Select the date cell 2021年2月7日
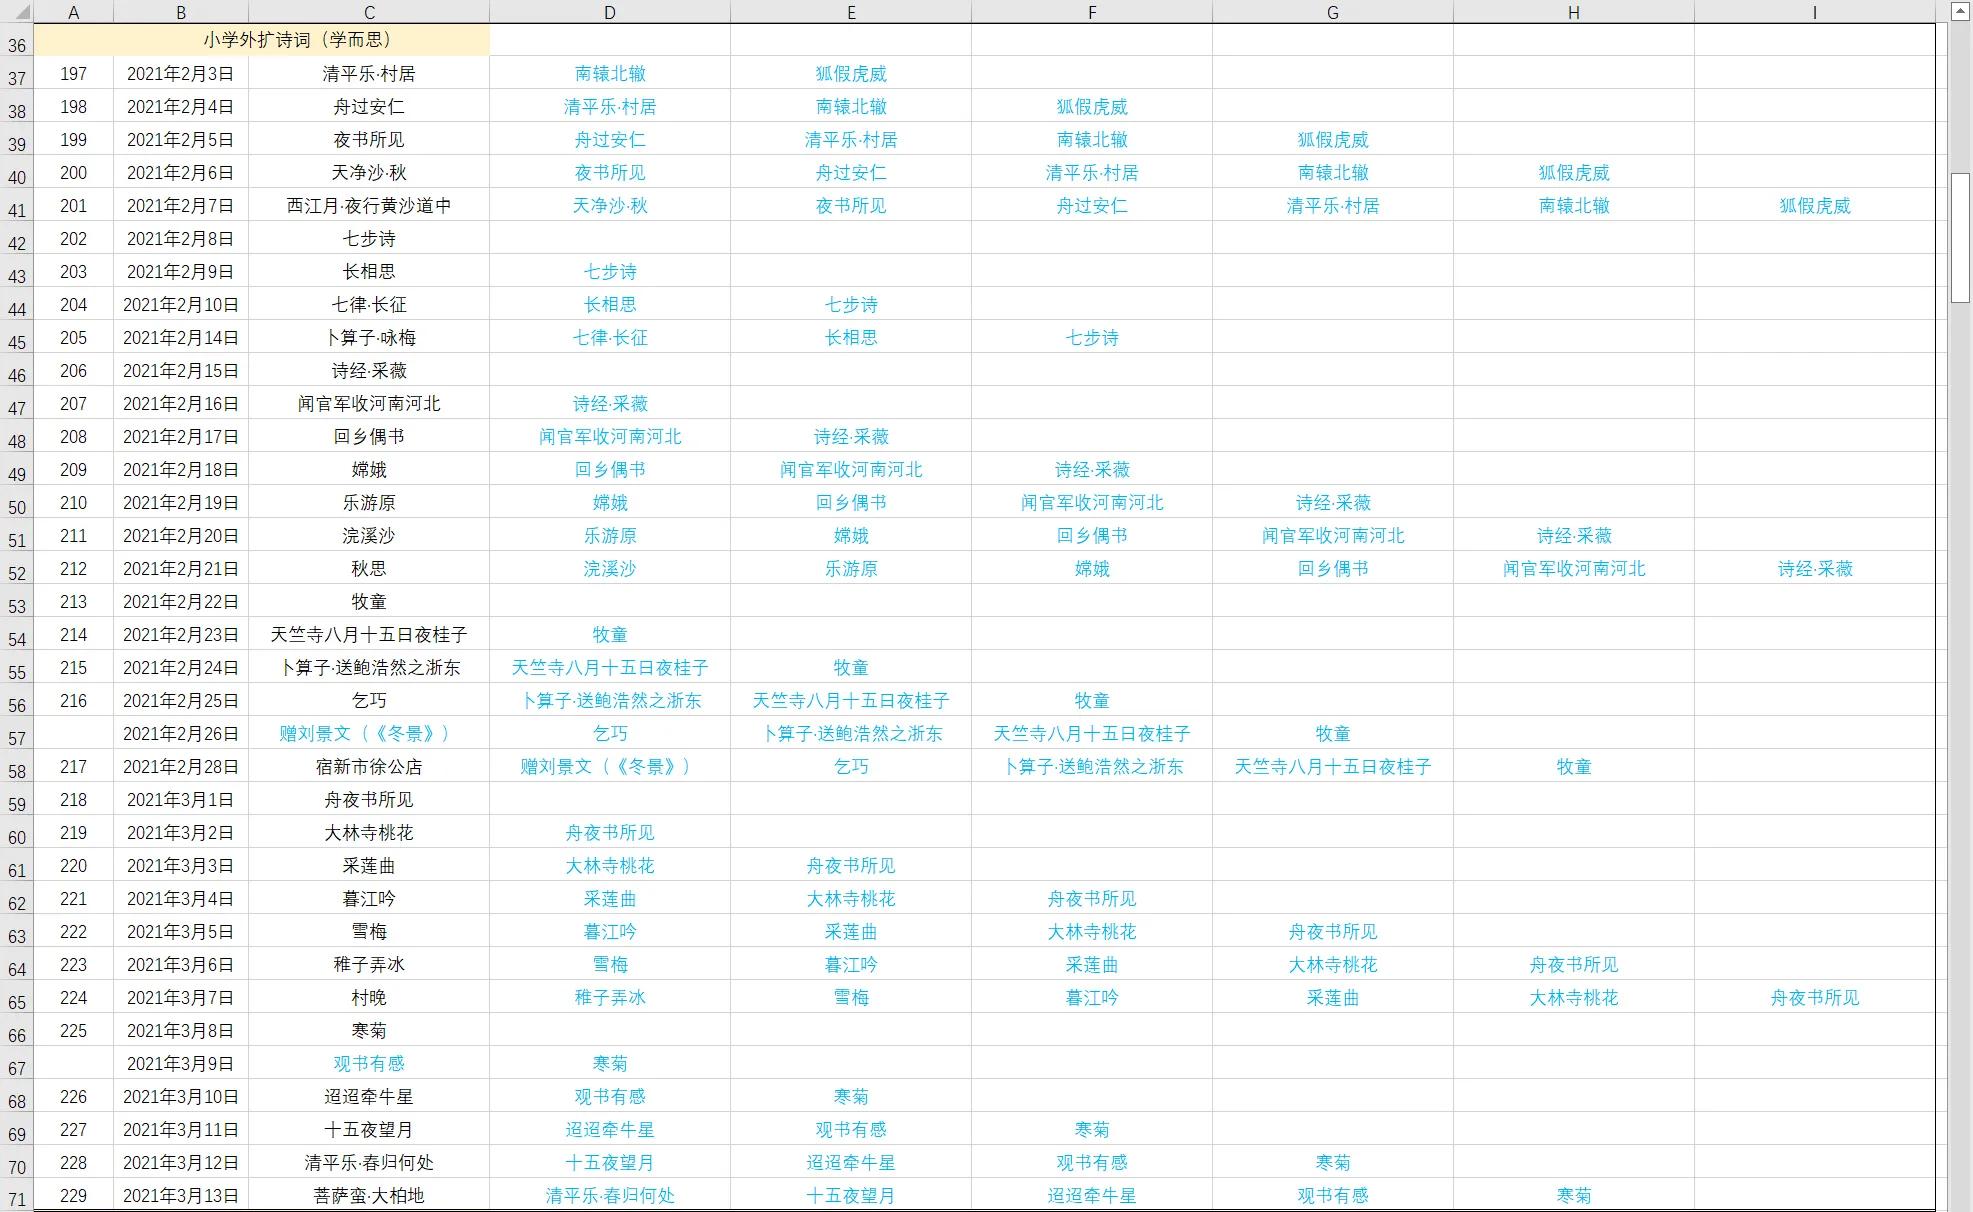 pos(181,205)
